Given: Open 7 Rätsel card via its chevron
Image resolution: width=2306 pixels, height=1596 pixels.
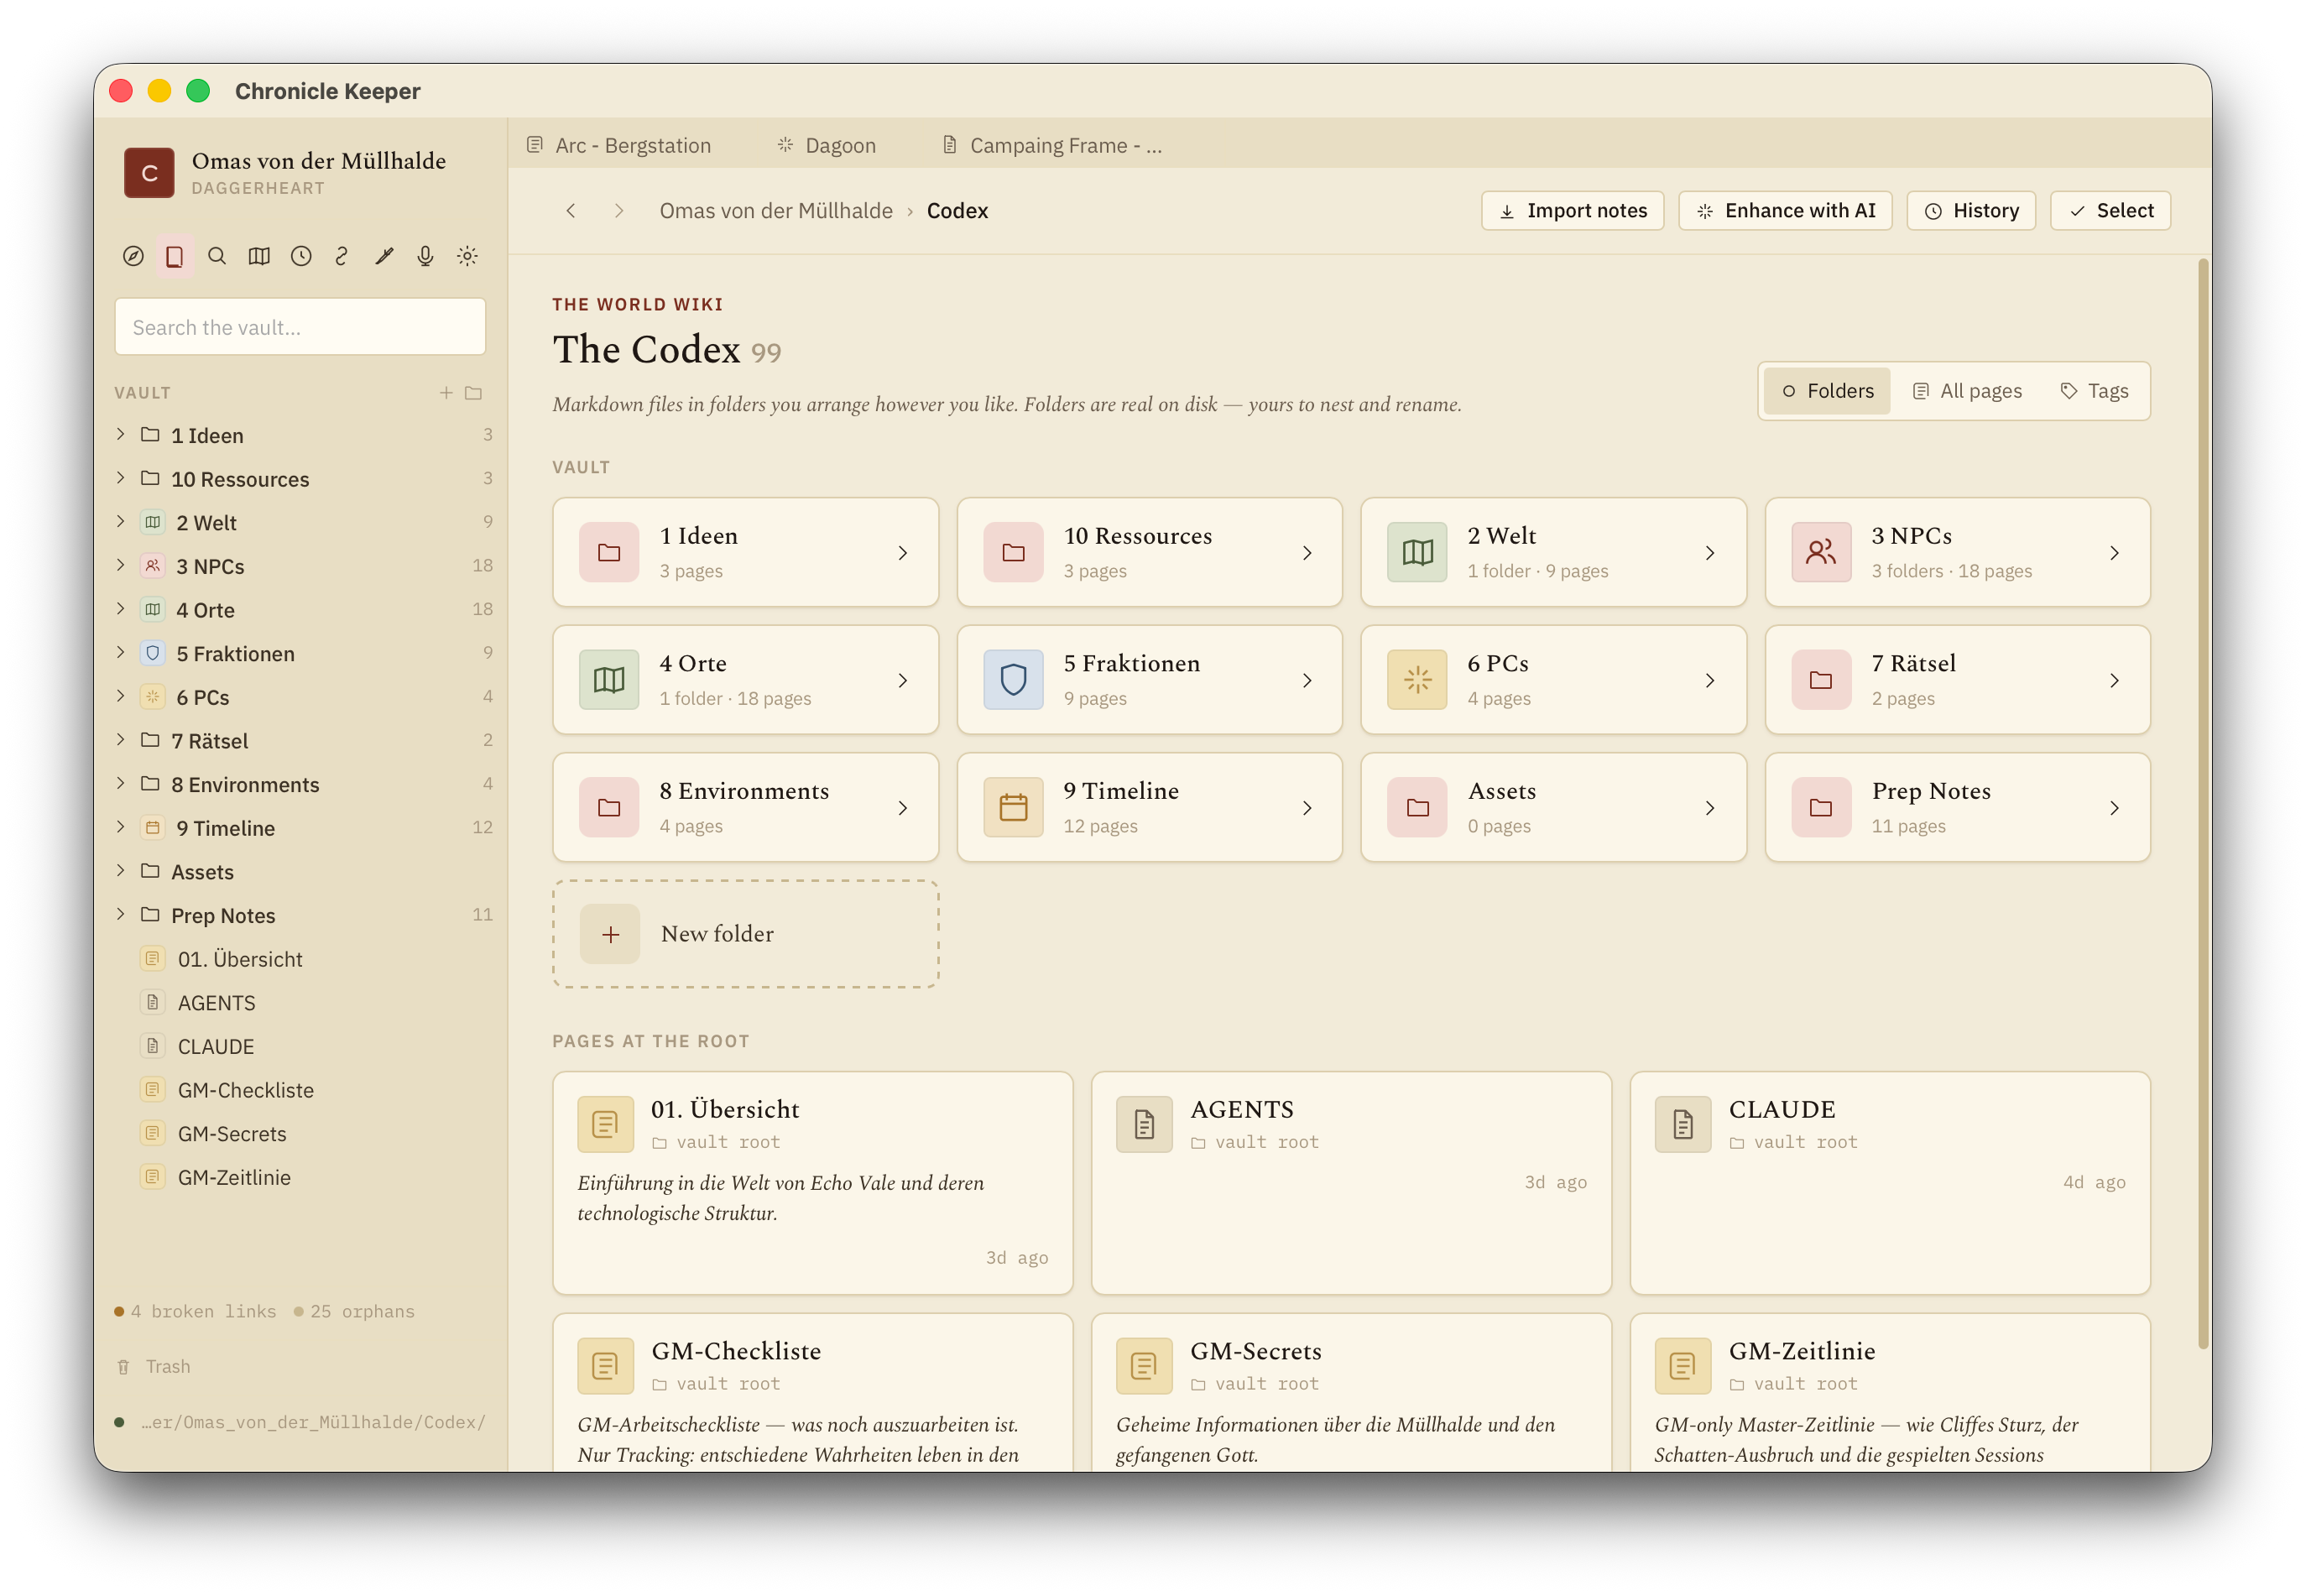Looking at the screenshot, I should (x=2114, y=680).
